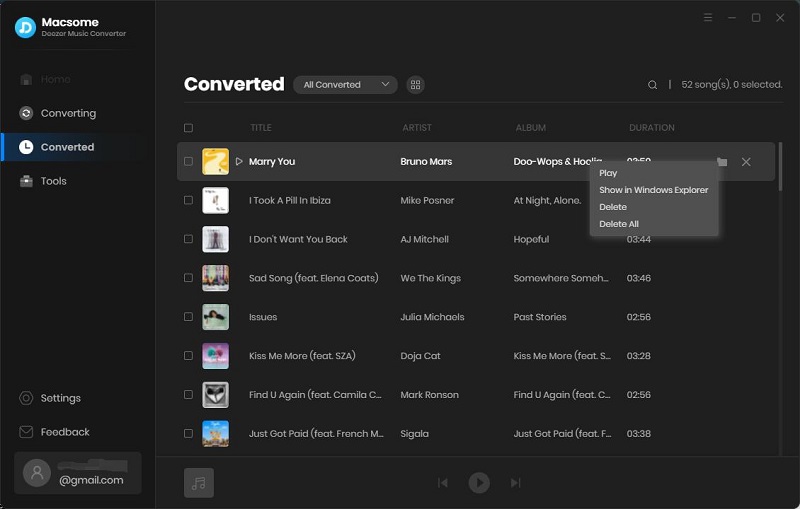
Task: Click artist name Mike Posner
Action: pyautogui.click(x=427, y=200)
